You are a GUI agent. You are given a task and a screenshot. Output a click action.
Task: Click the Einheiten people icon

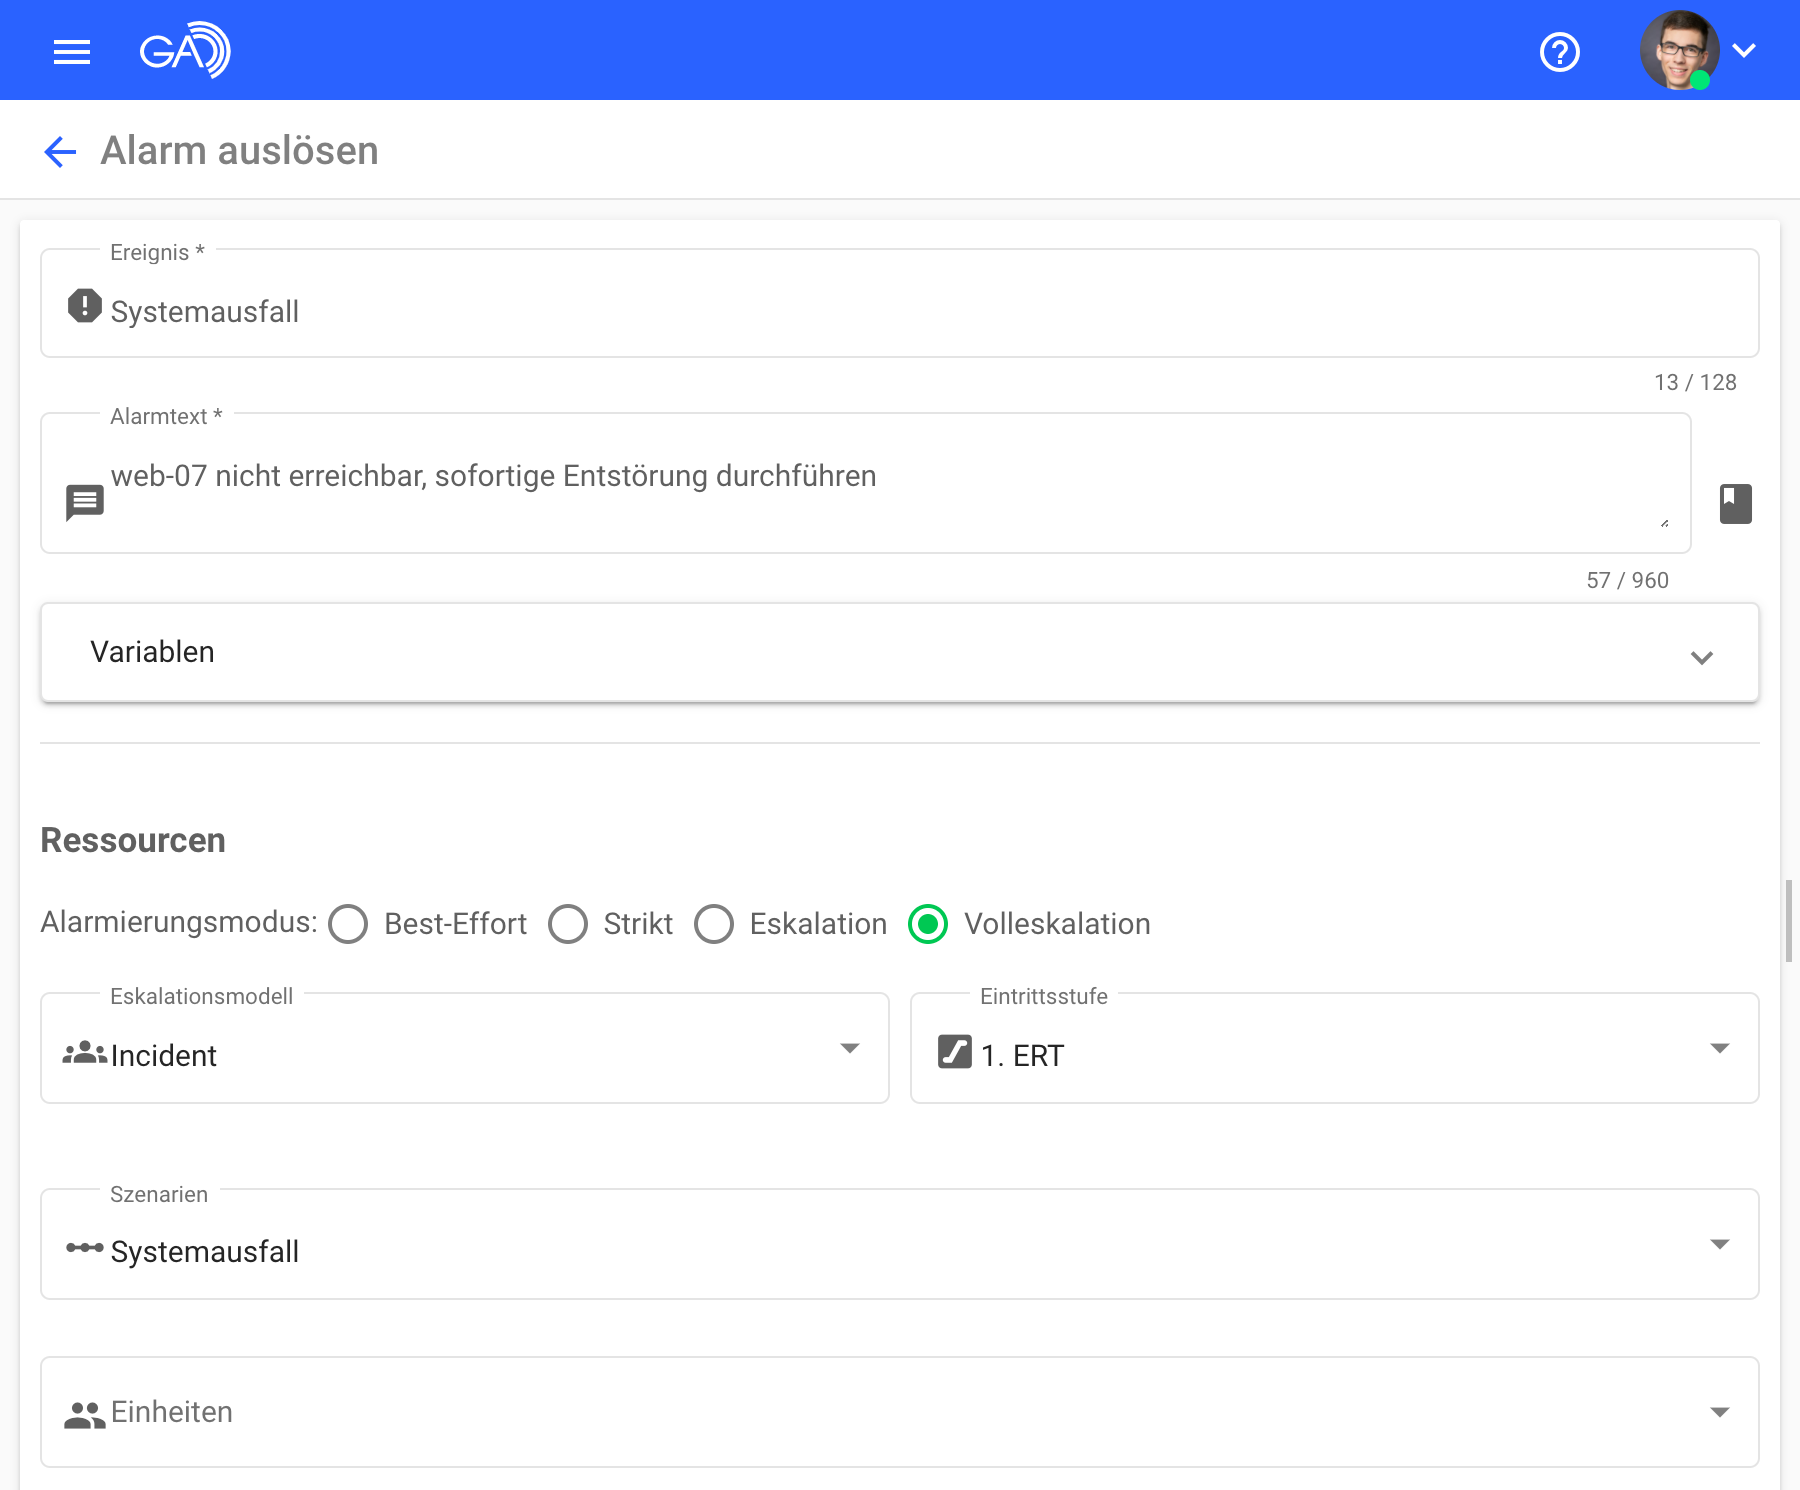tap(85, 1414)
